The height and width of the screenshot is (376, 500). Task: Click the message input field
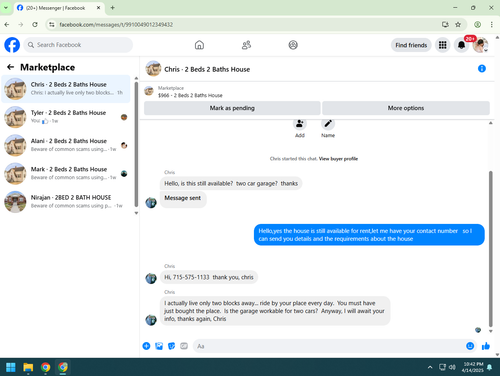[329, 346]
